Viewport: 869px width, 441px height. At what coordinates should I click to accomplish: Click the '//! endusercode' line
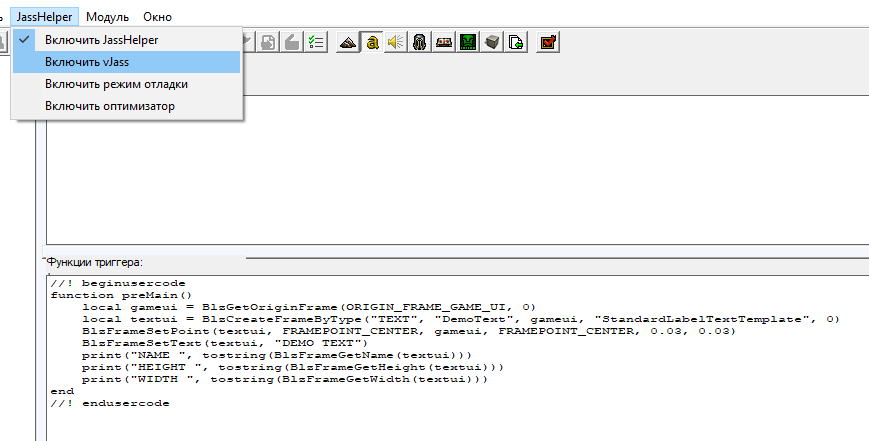(x=110, y=403)
